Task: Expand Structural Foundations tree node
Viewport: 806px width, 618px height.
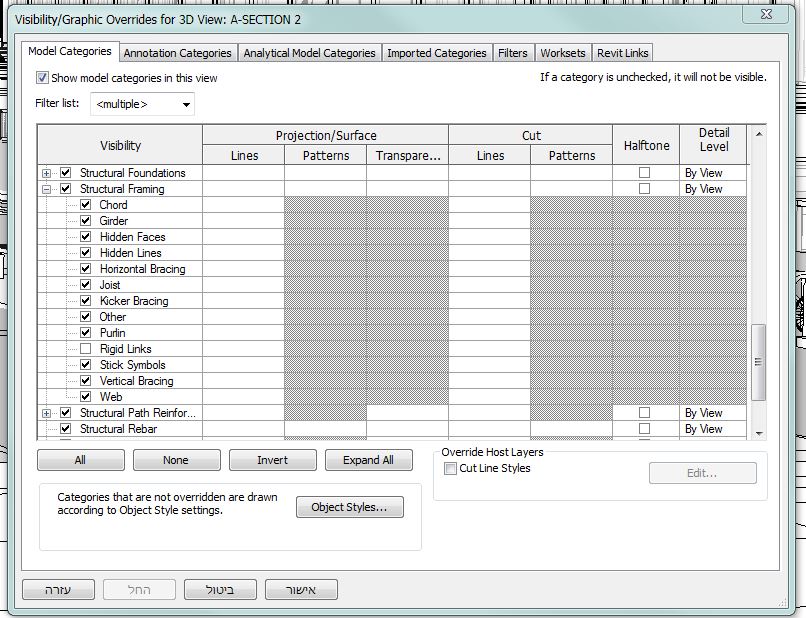Action: 46,173
